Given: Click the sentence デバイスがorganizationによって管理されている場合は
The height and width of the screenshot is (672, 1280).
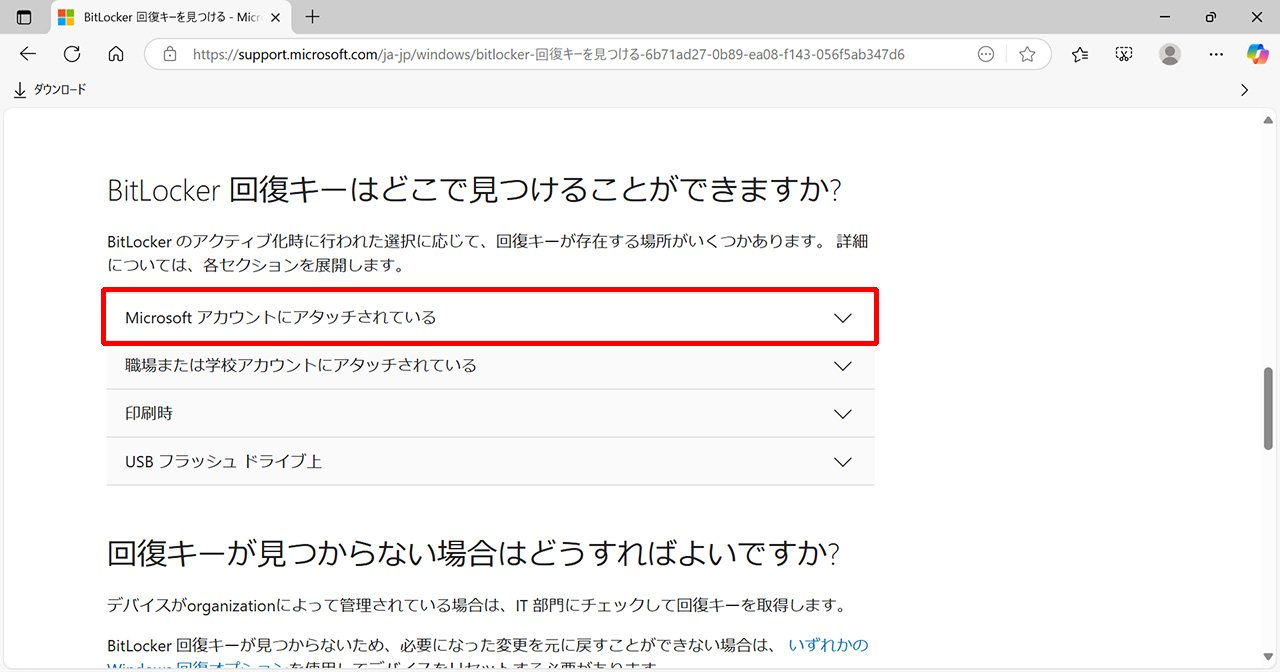Looking at the screenshot, I should pyautogui.click(x=477, y=605).
